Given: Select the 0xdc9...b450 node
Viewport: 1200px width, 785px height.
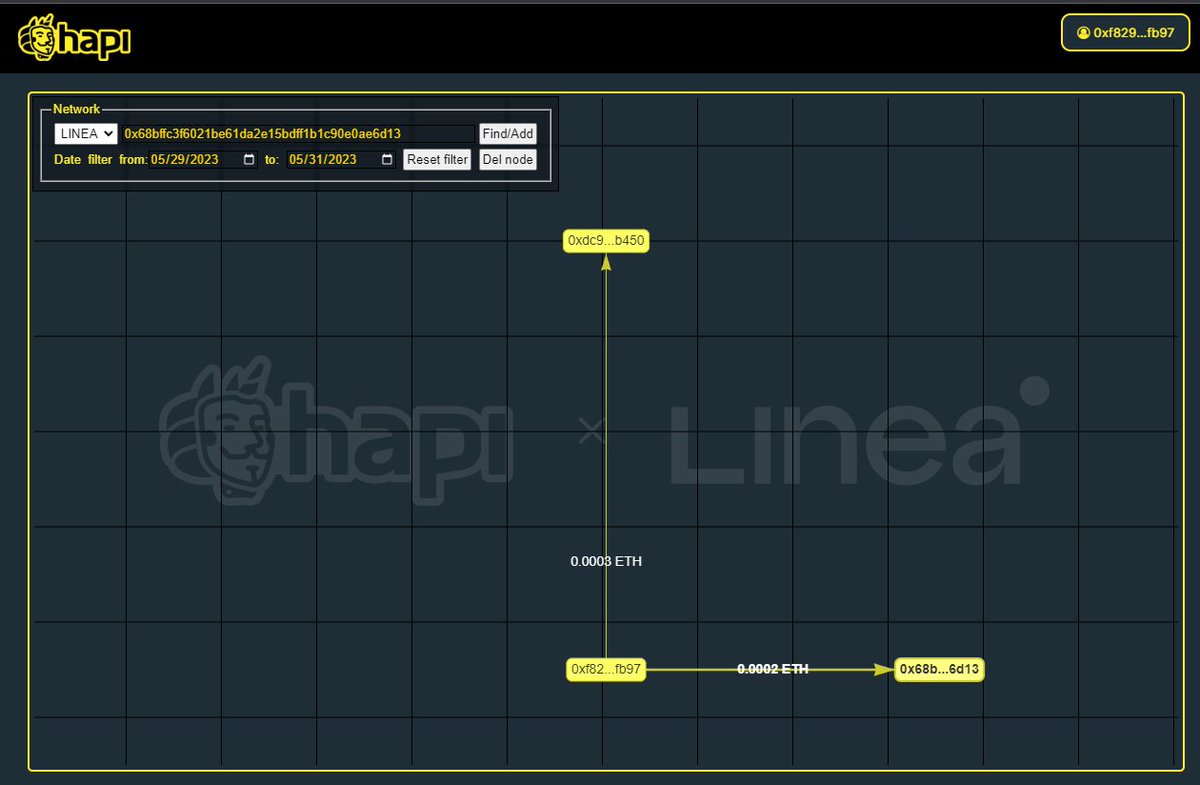Looking at the screenshot, I should click(x=606, y=241).
